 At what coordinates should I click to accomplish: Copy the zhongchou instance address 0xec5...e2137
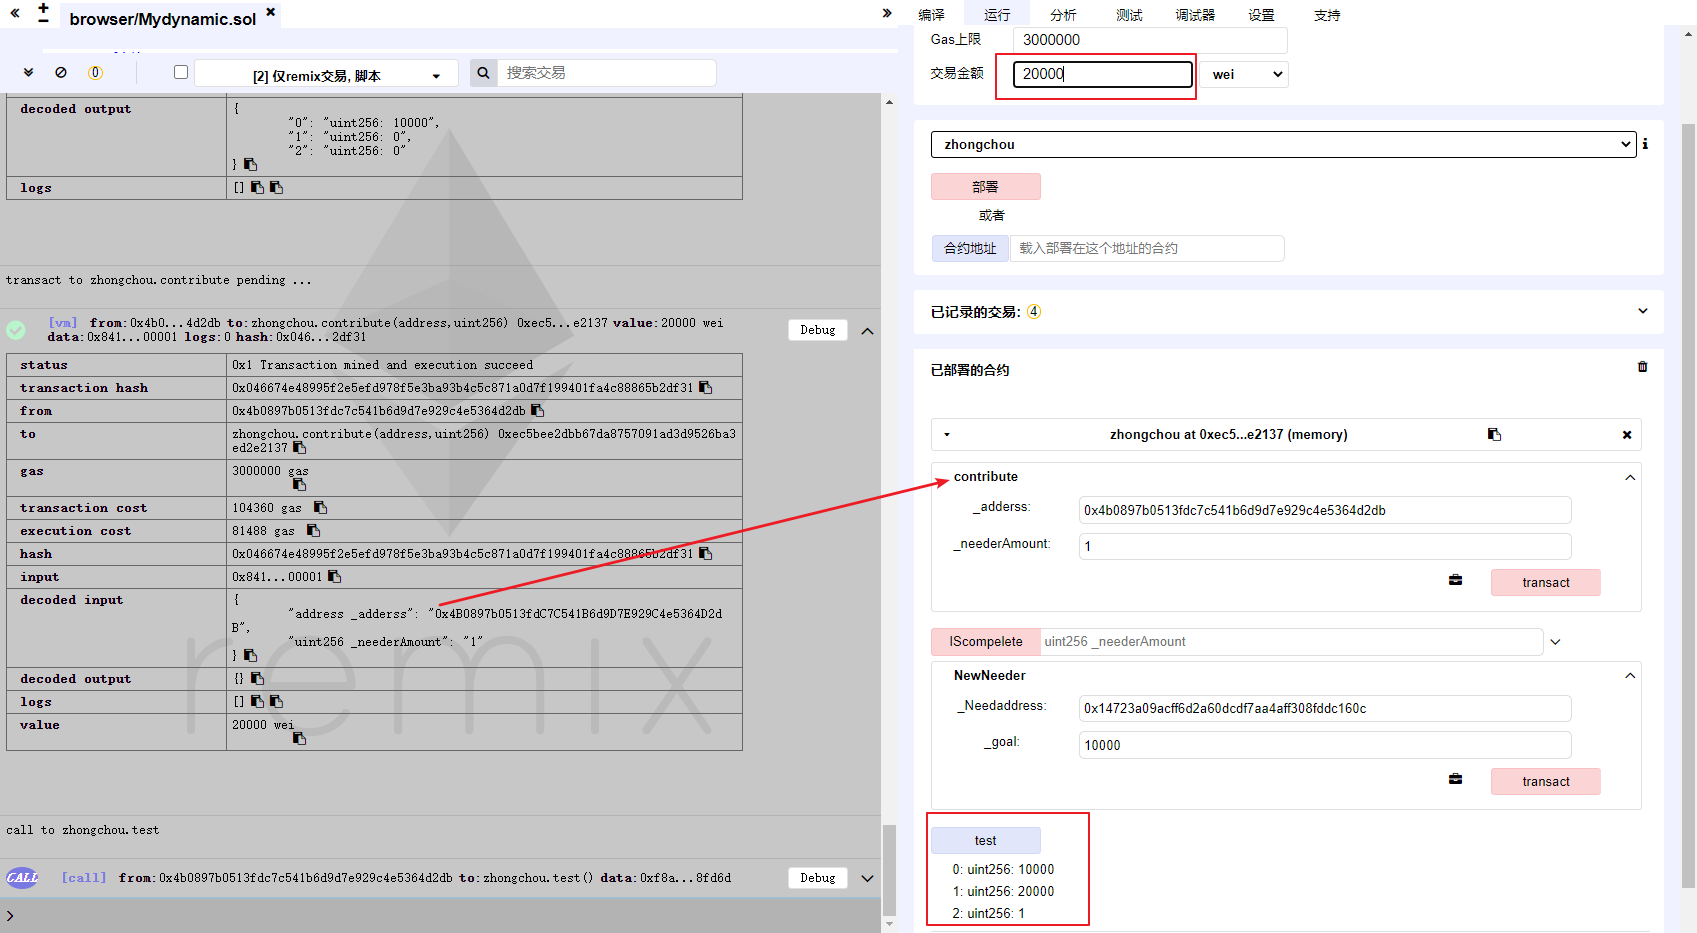tap(1494, 434)
